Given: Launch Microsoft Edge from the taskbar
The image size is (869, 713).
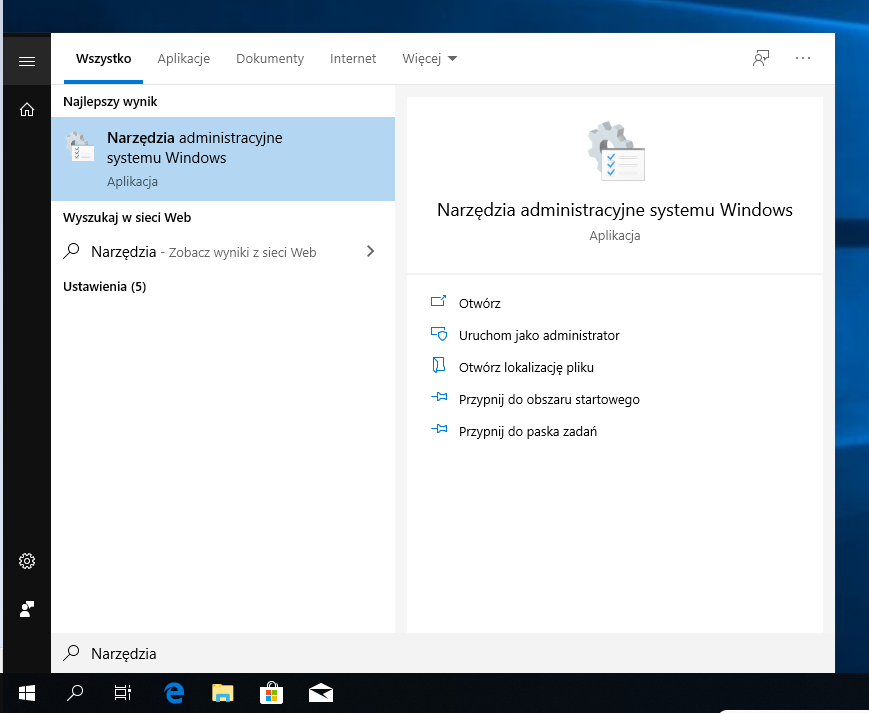Looking at the screenshot, I should (174, 693).
